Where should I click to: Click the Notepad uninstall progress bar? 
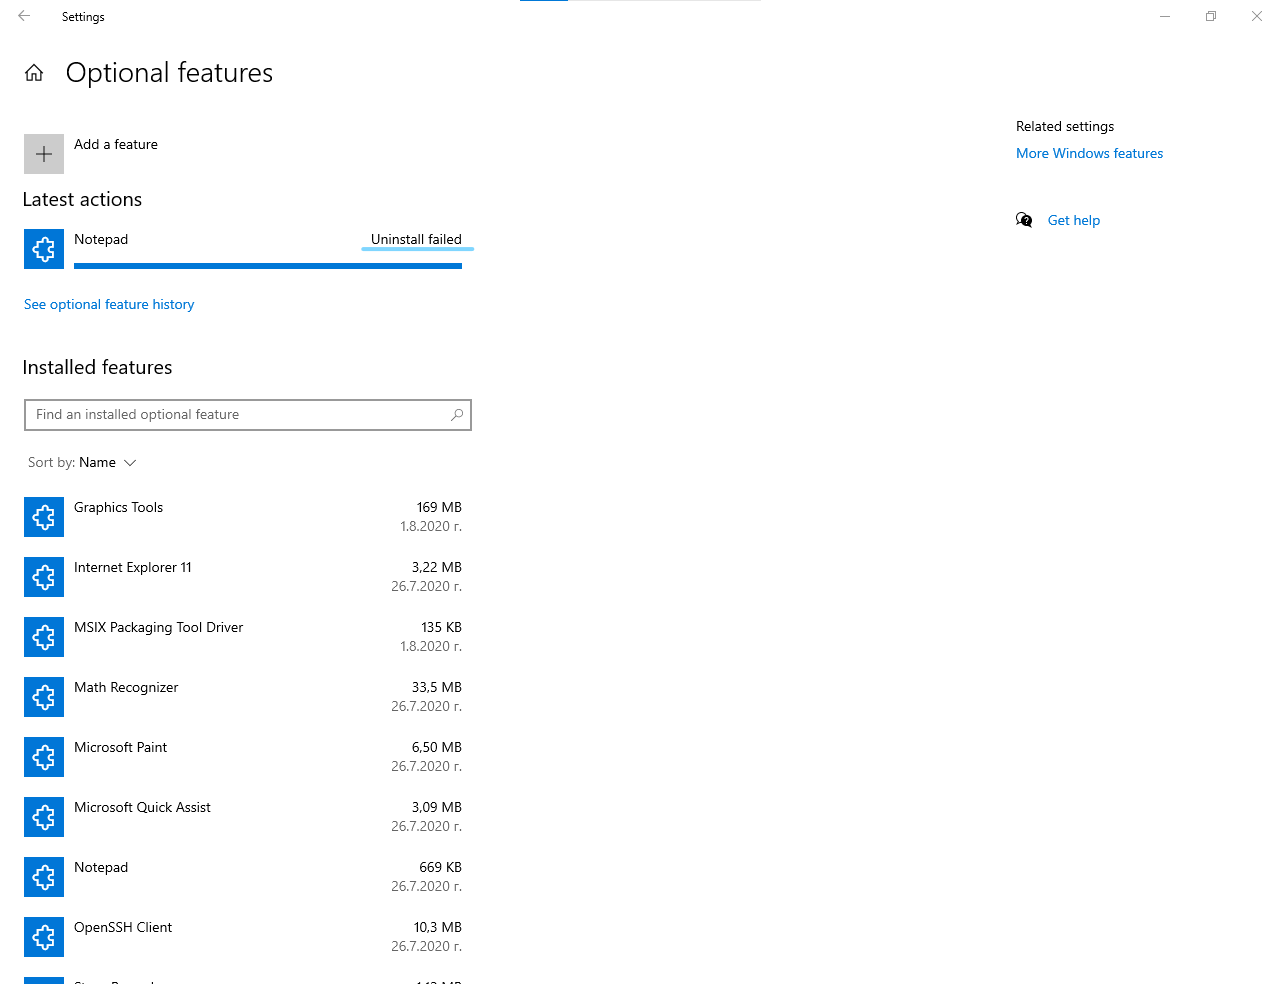coord(268,266)
